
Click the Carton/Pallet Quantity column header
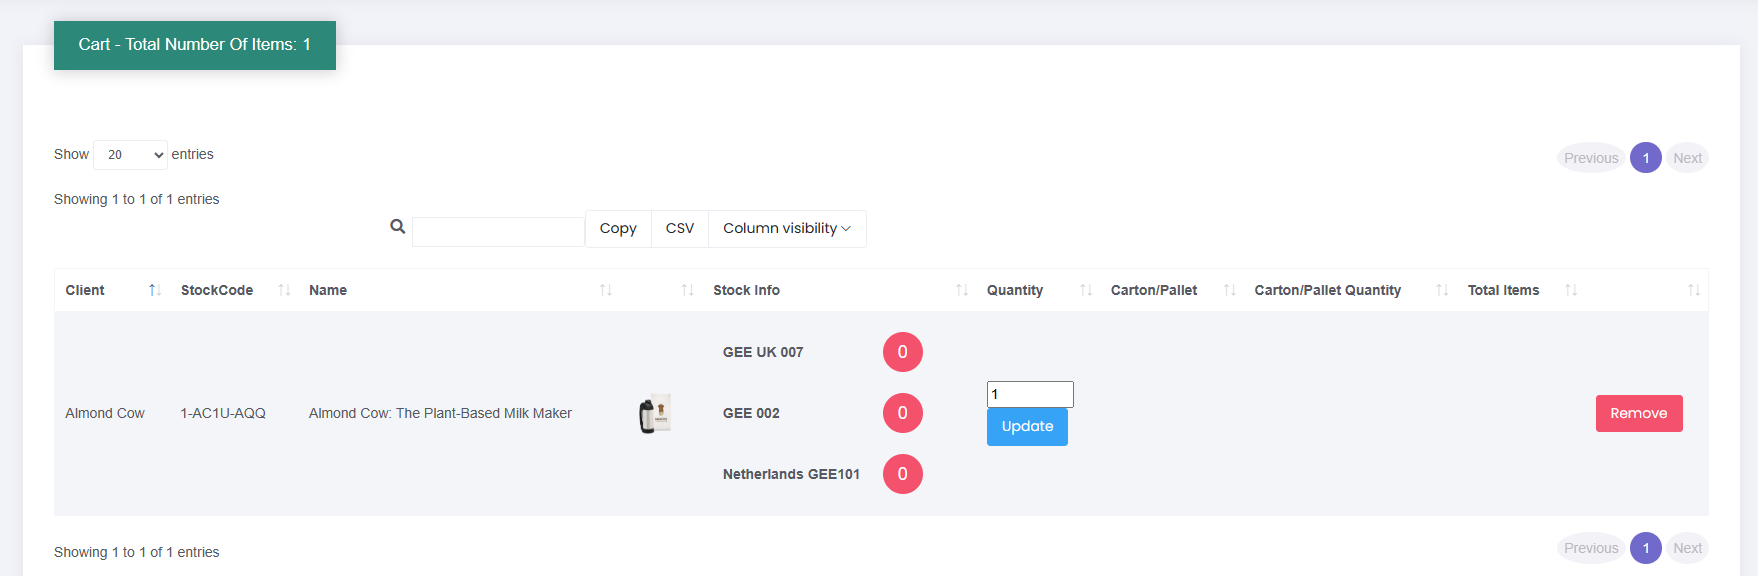1328,290
